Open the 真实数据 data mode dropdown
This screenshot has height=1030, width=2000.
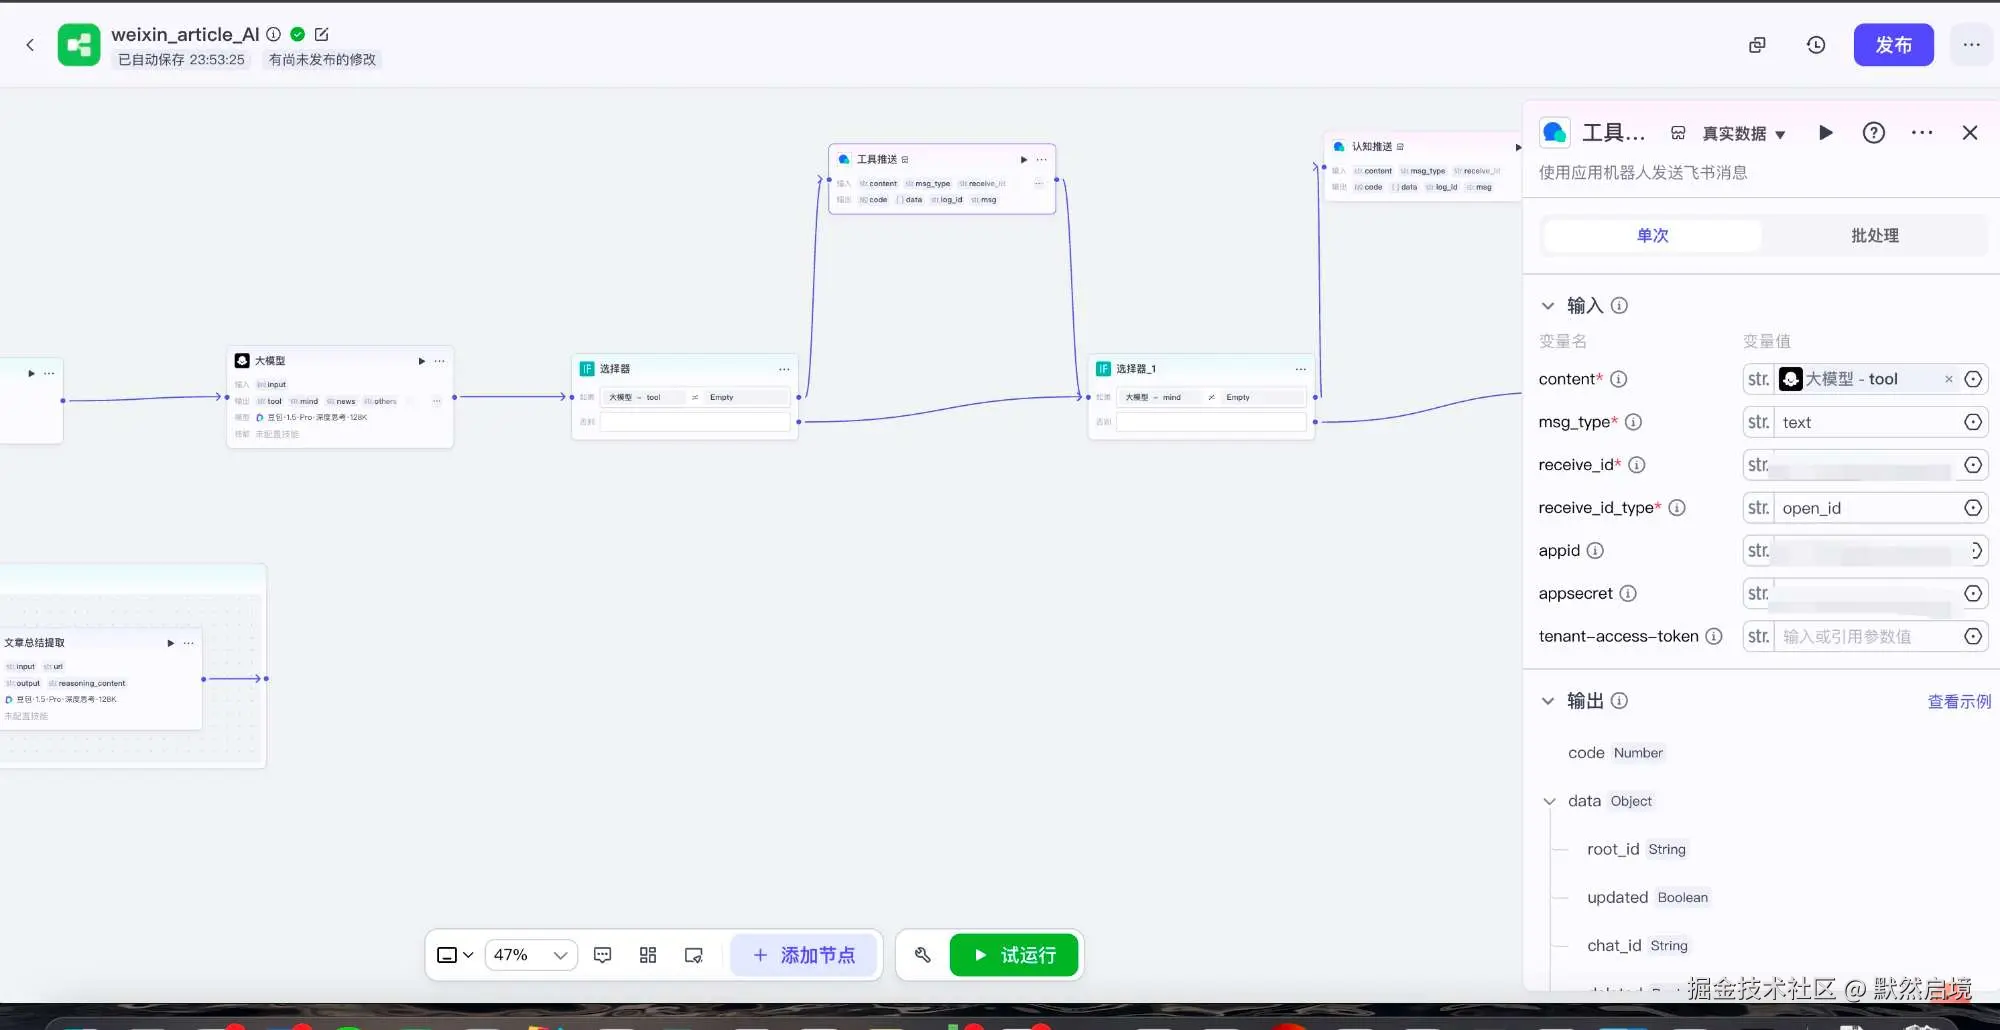point(1744,134)
